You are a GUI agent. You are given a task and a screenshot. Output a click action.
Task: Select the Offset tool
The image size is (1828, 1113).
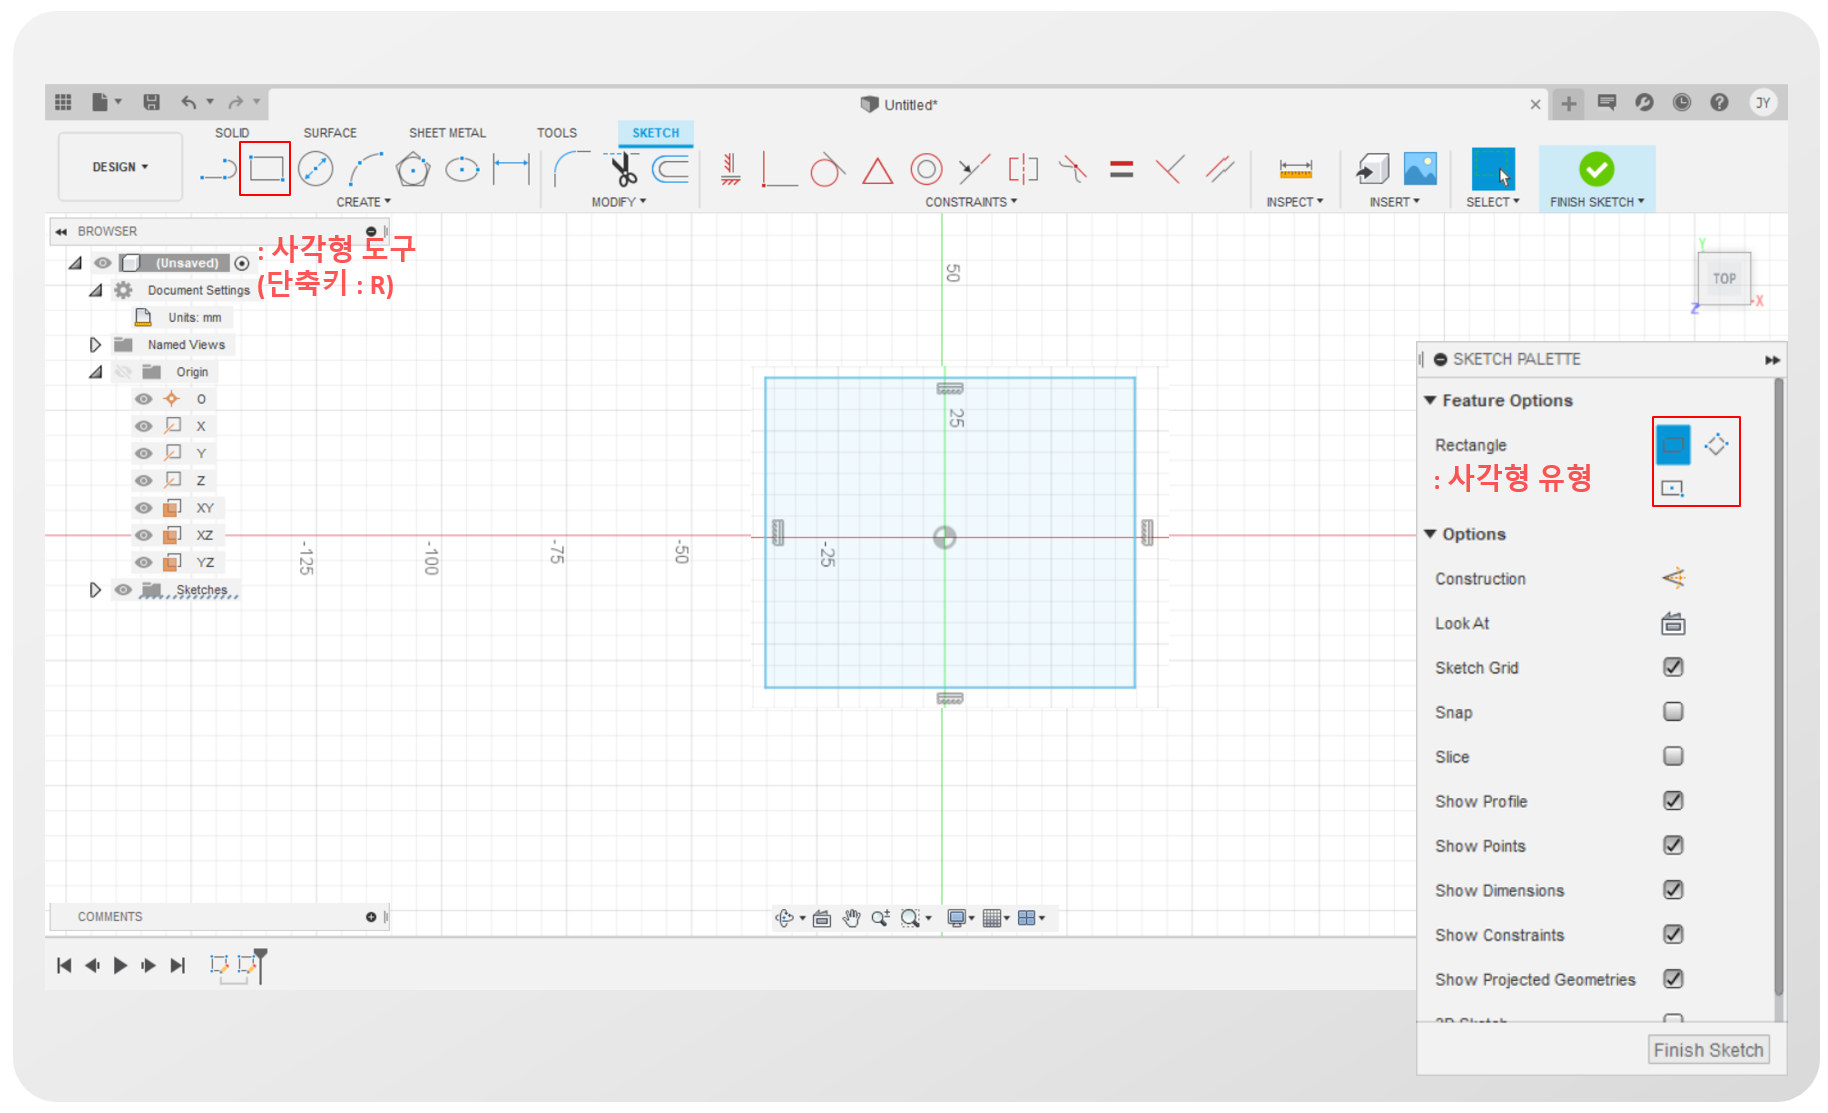[671, 169]
